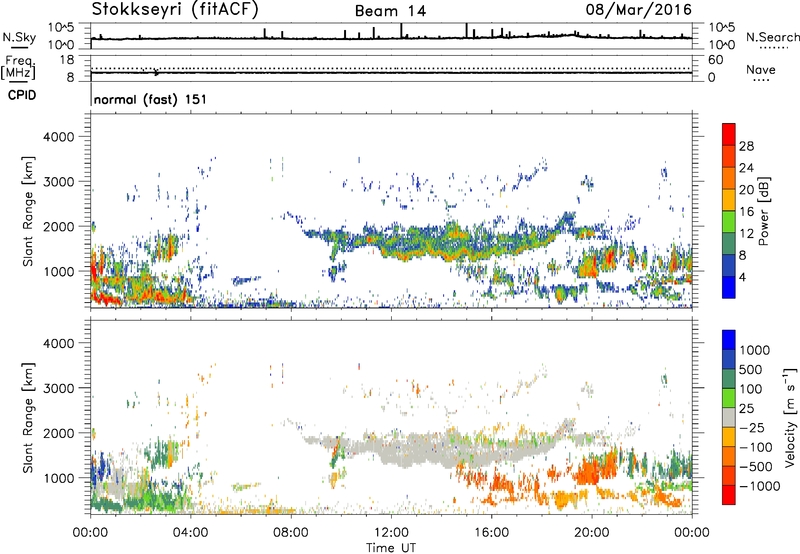Click the Nave legend label
Image resolution: width=800 pixels, height=554 pixels.
tap(761, 69)
